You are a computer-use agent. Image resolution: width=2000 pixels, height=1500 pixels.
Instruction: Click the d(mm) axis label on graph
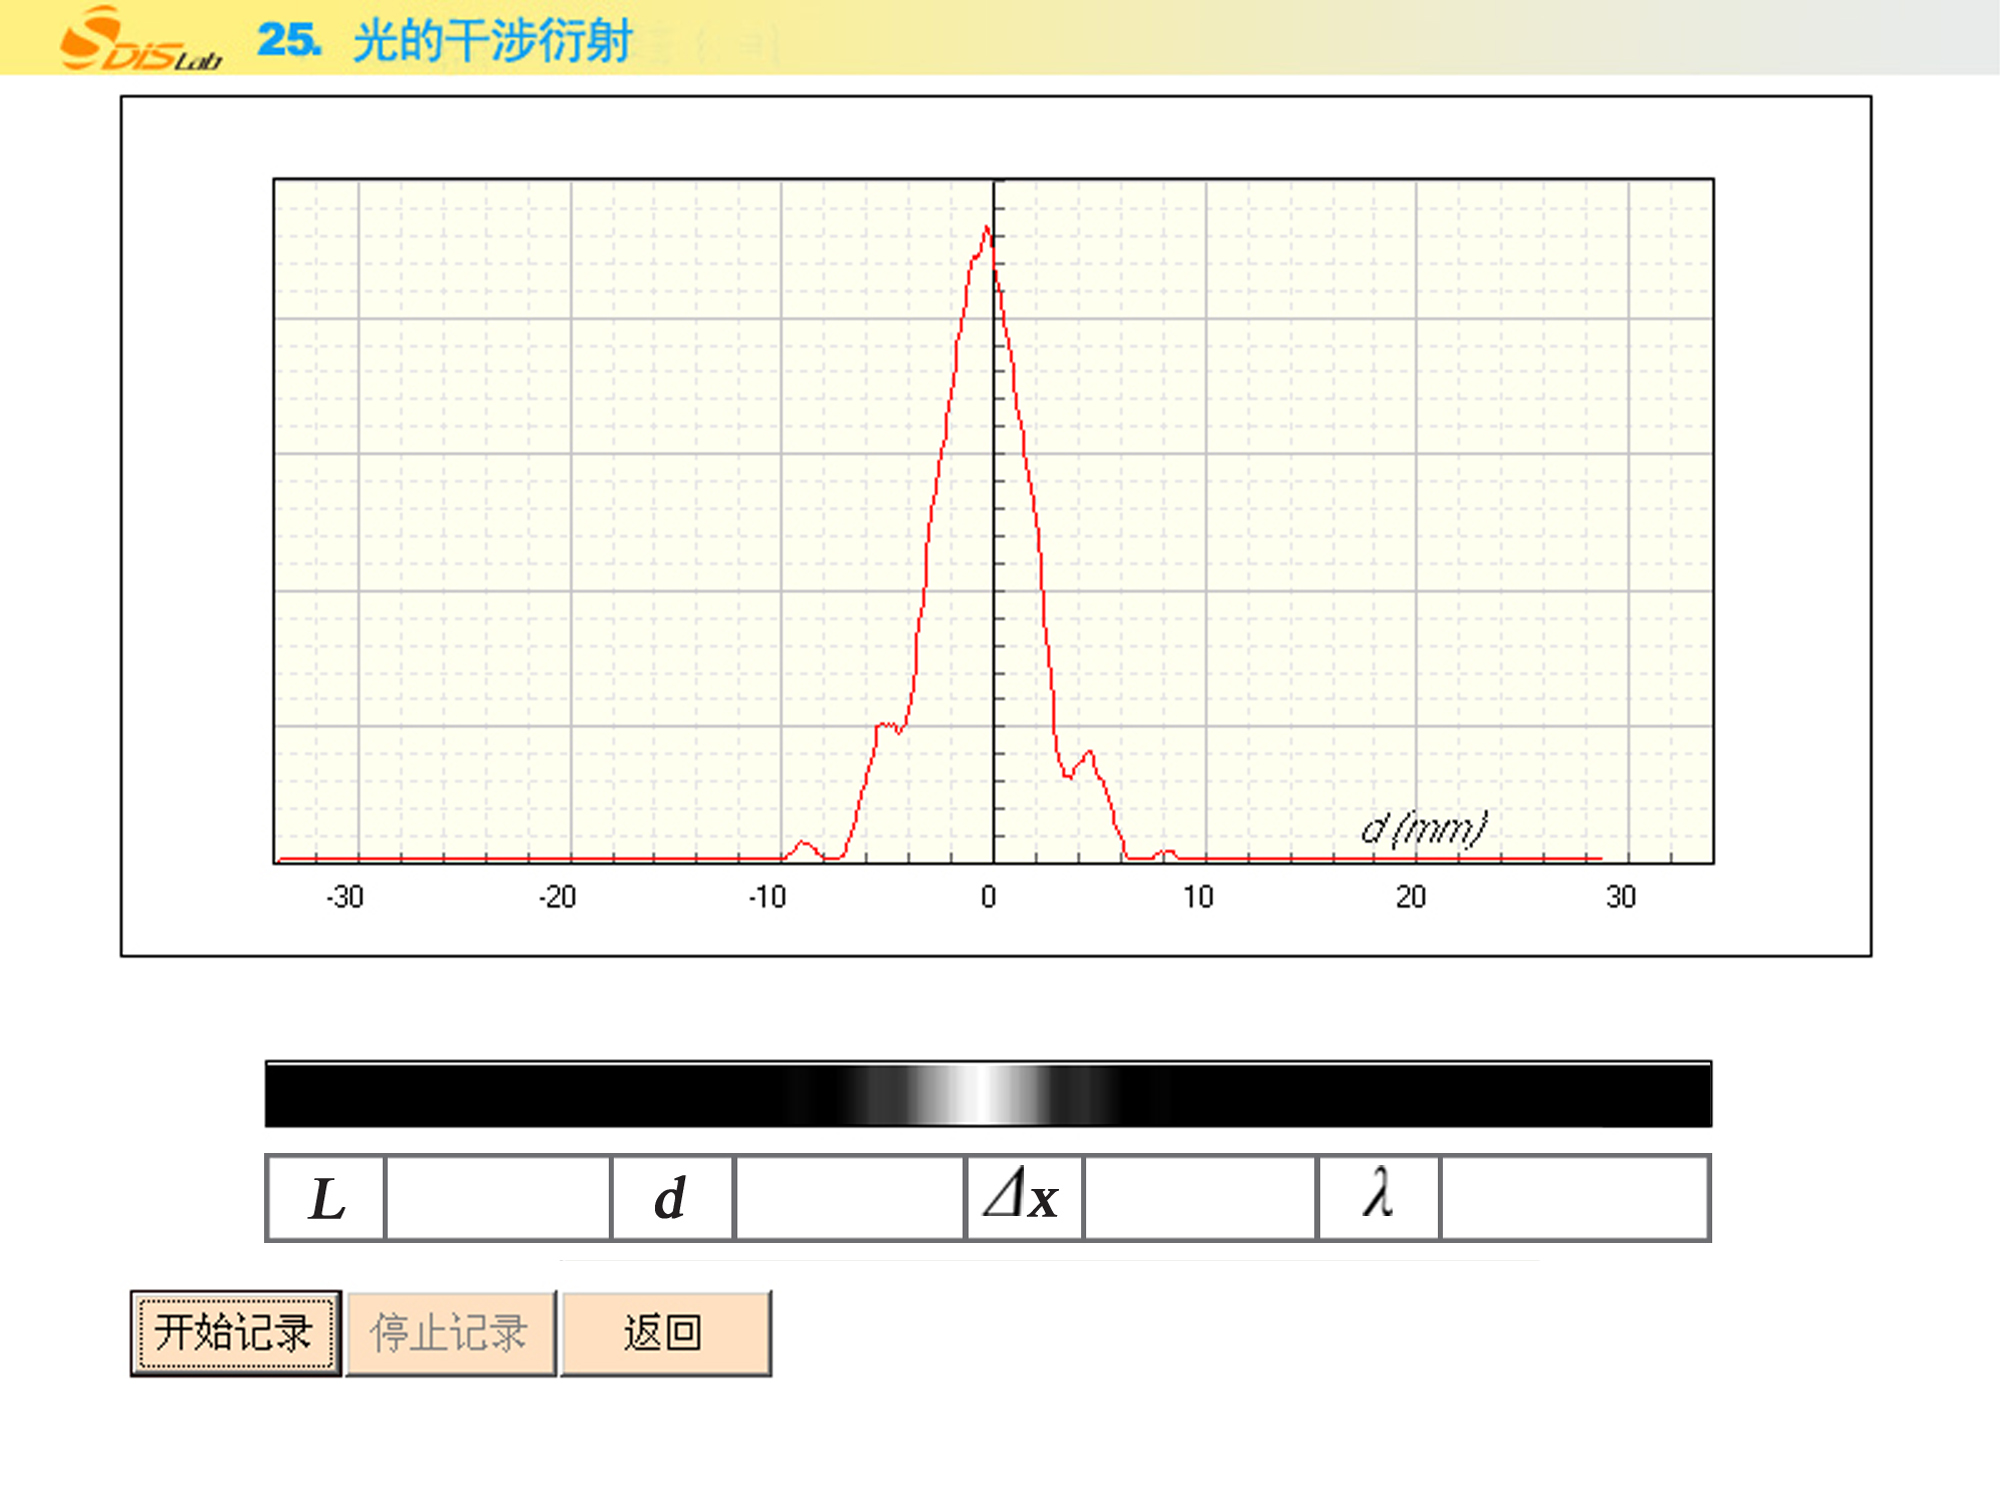click(1424, 829)
